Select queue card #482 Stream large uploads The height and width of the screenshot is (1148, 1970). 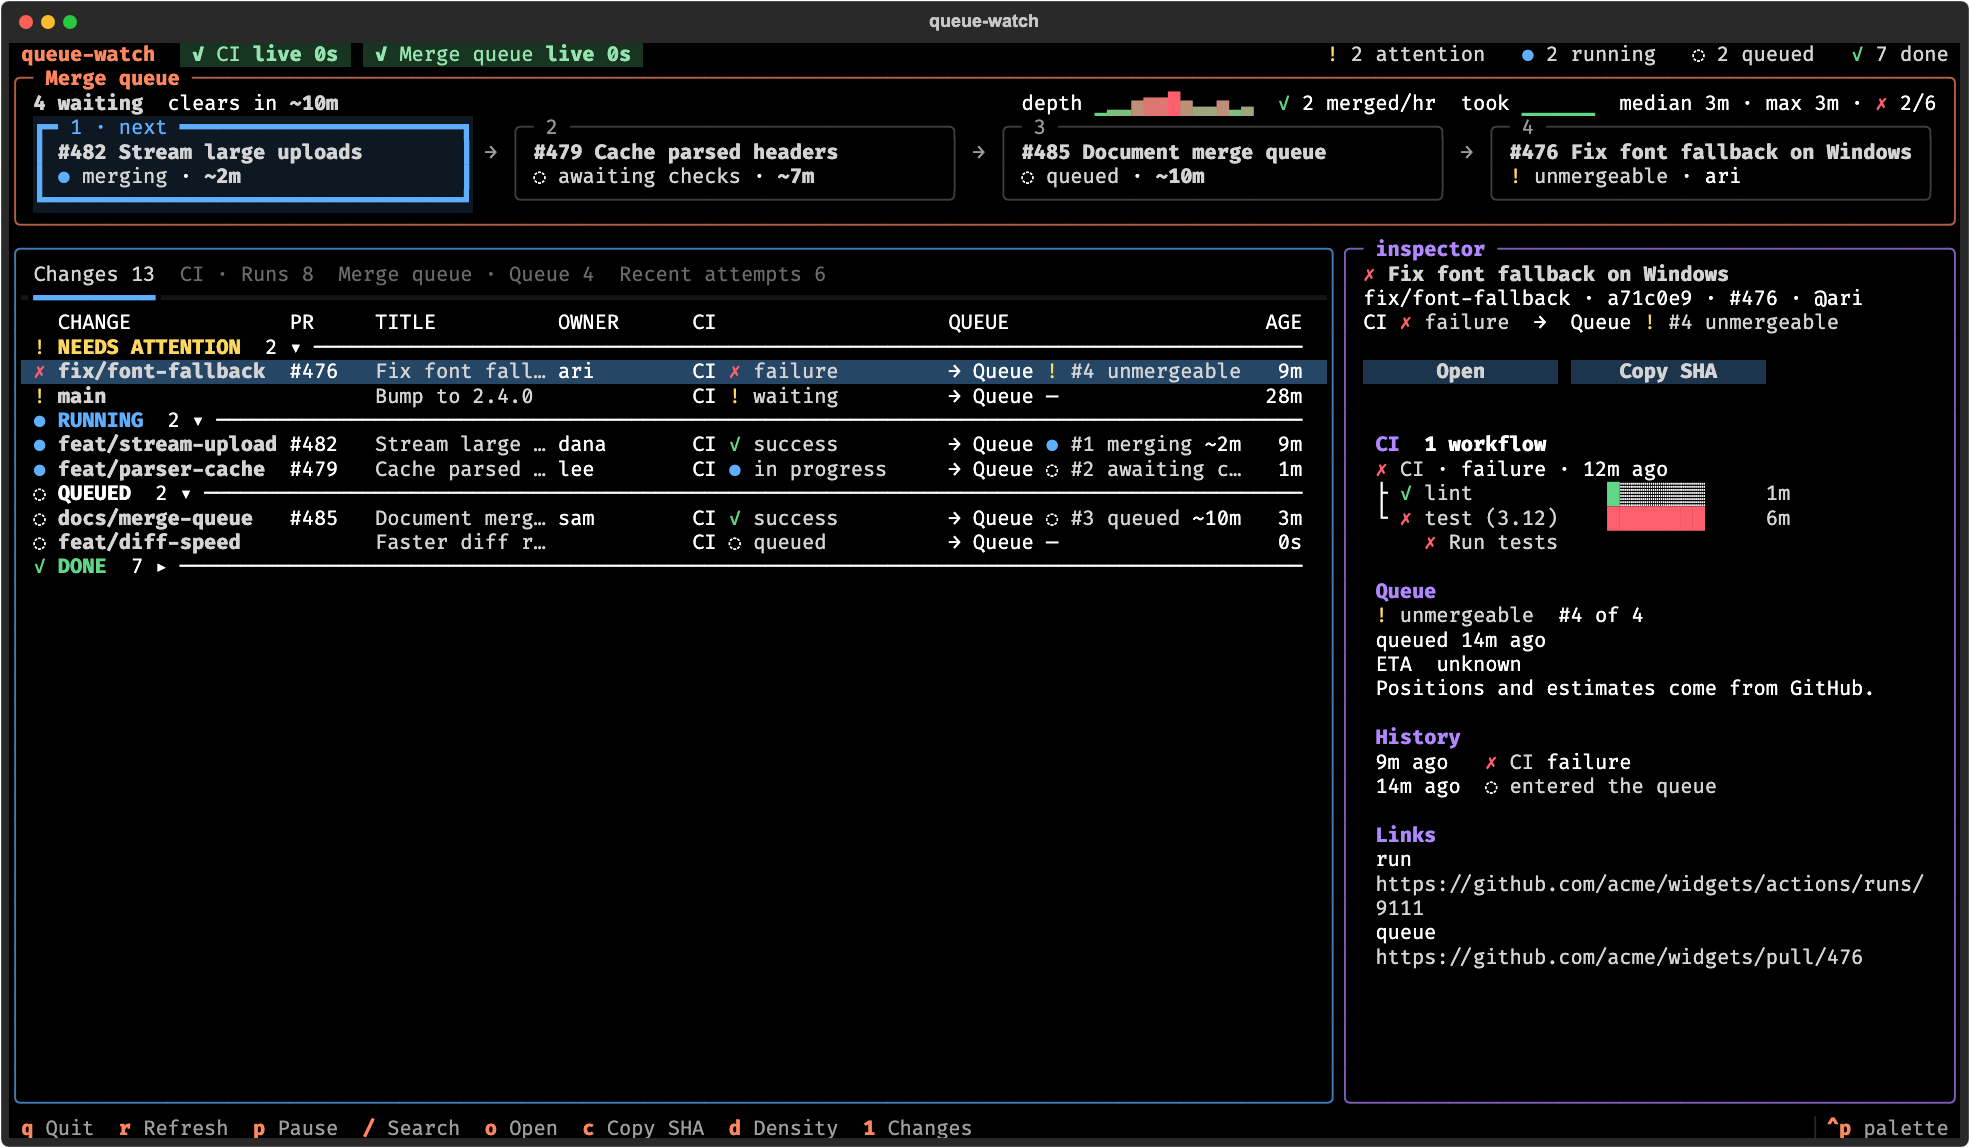point(253,163)
